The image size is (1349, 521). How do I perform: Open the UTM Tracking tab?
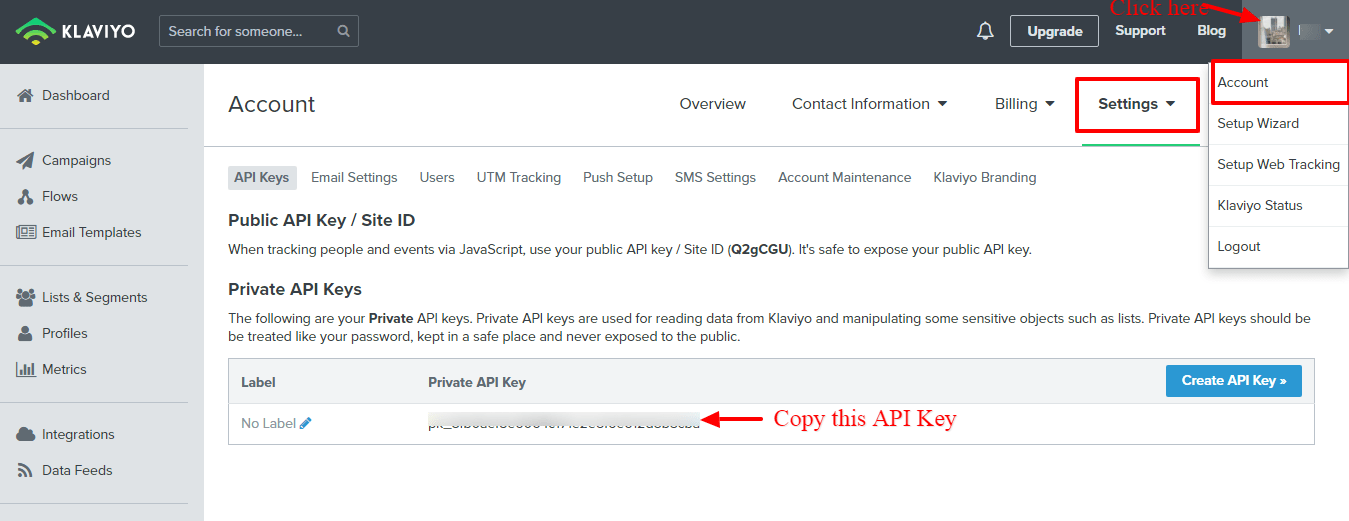[x=519, y=177]
